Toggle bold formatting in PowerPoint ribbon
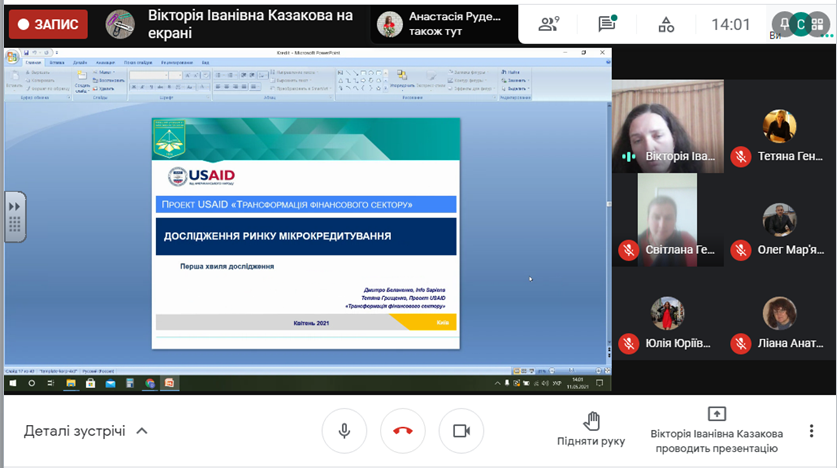Viewport: 837px width, 468px height. [133, 87]
